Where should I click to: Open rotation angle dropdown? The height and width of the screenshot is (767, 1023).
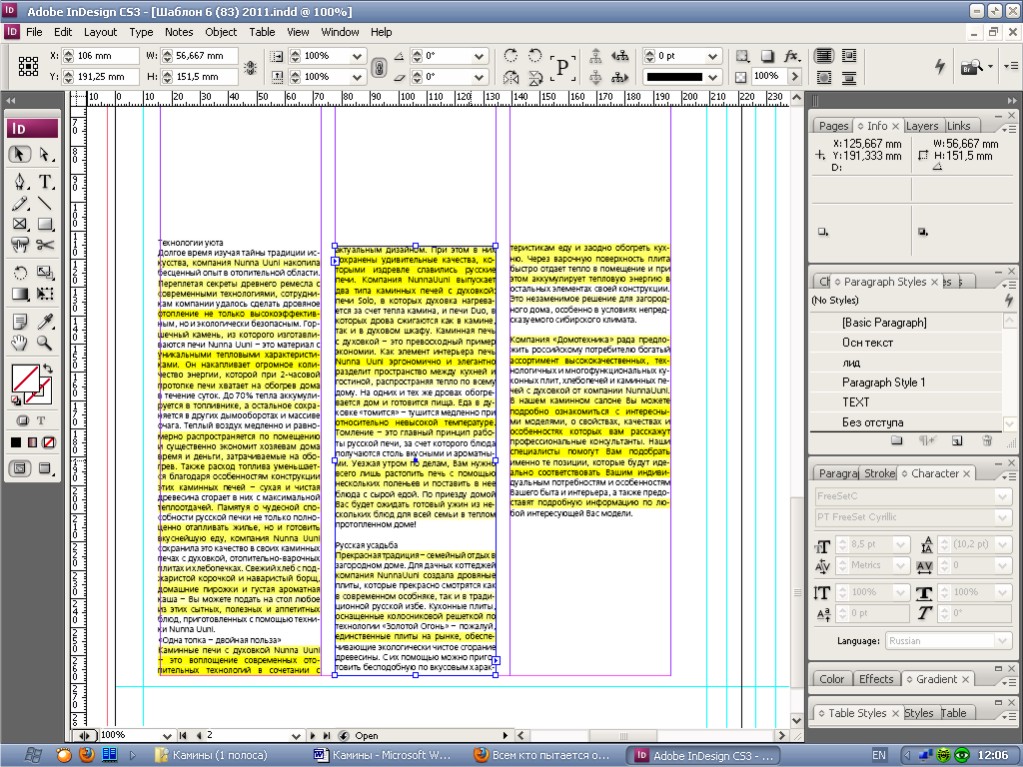(x=479, y=56)
